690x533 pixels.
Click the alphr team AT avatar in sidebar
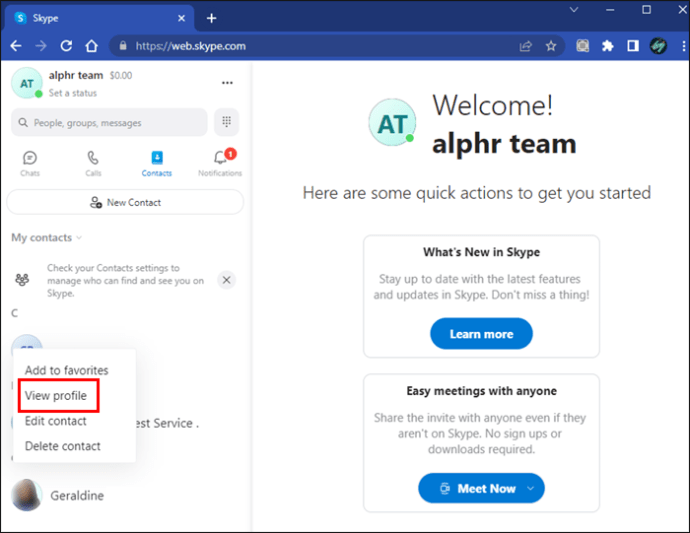(27, 83)
